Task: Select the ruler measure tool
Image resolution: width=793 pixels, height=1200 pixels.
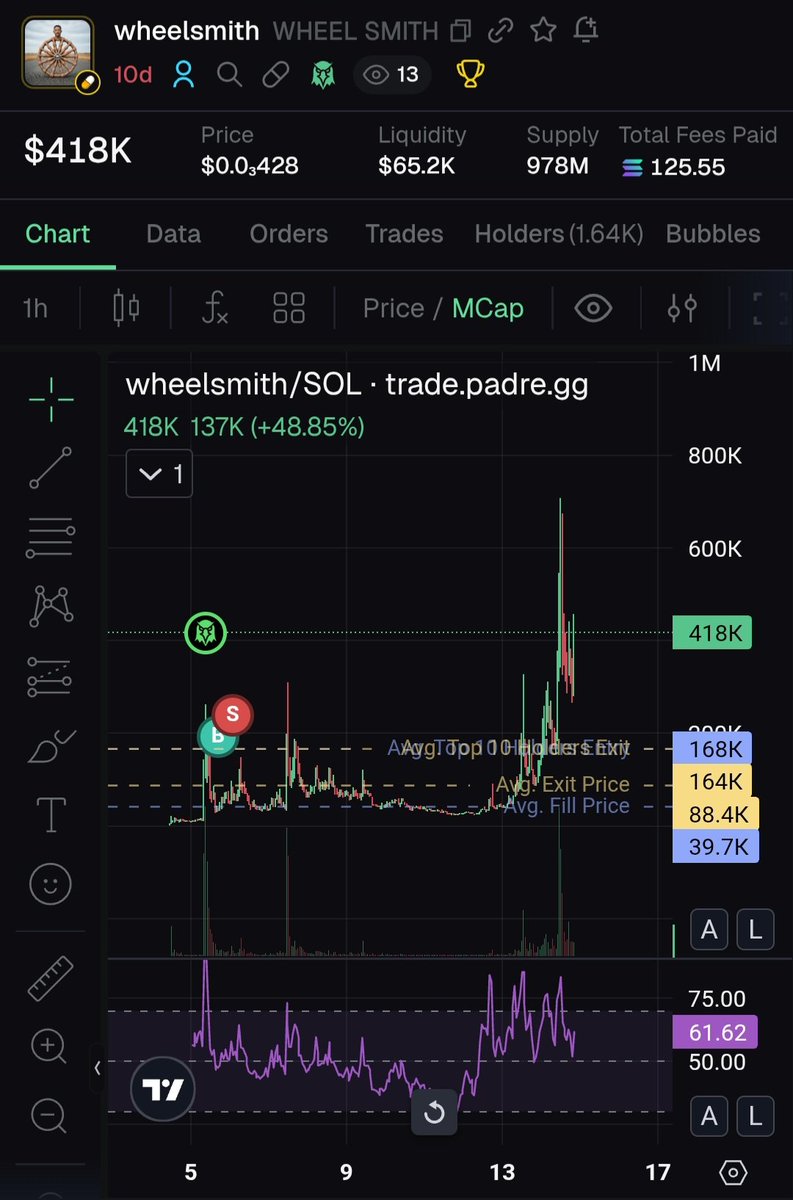Action: click(x=50, y=979)
